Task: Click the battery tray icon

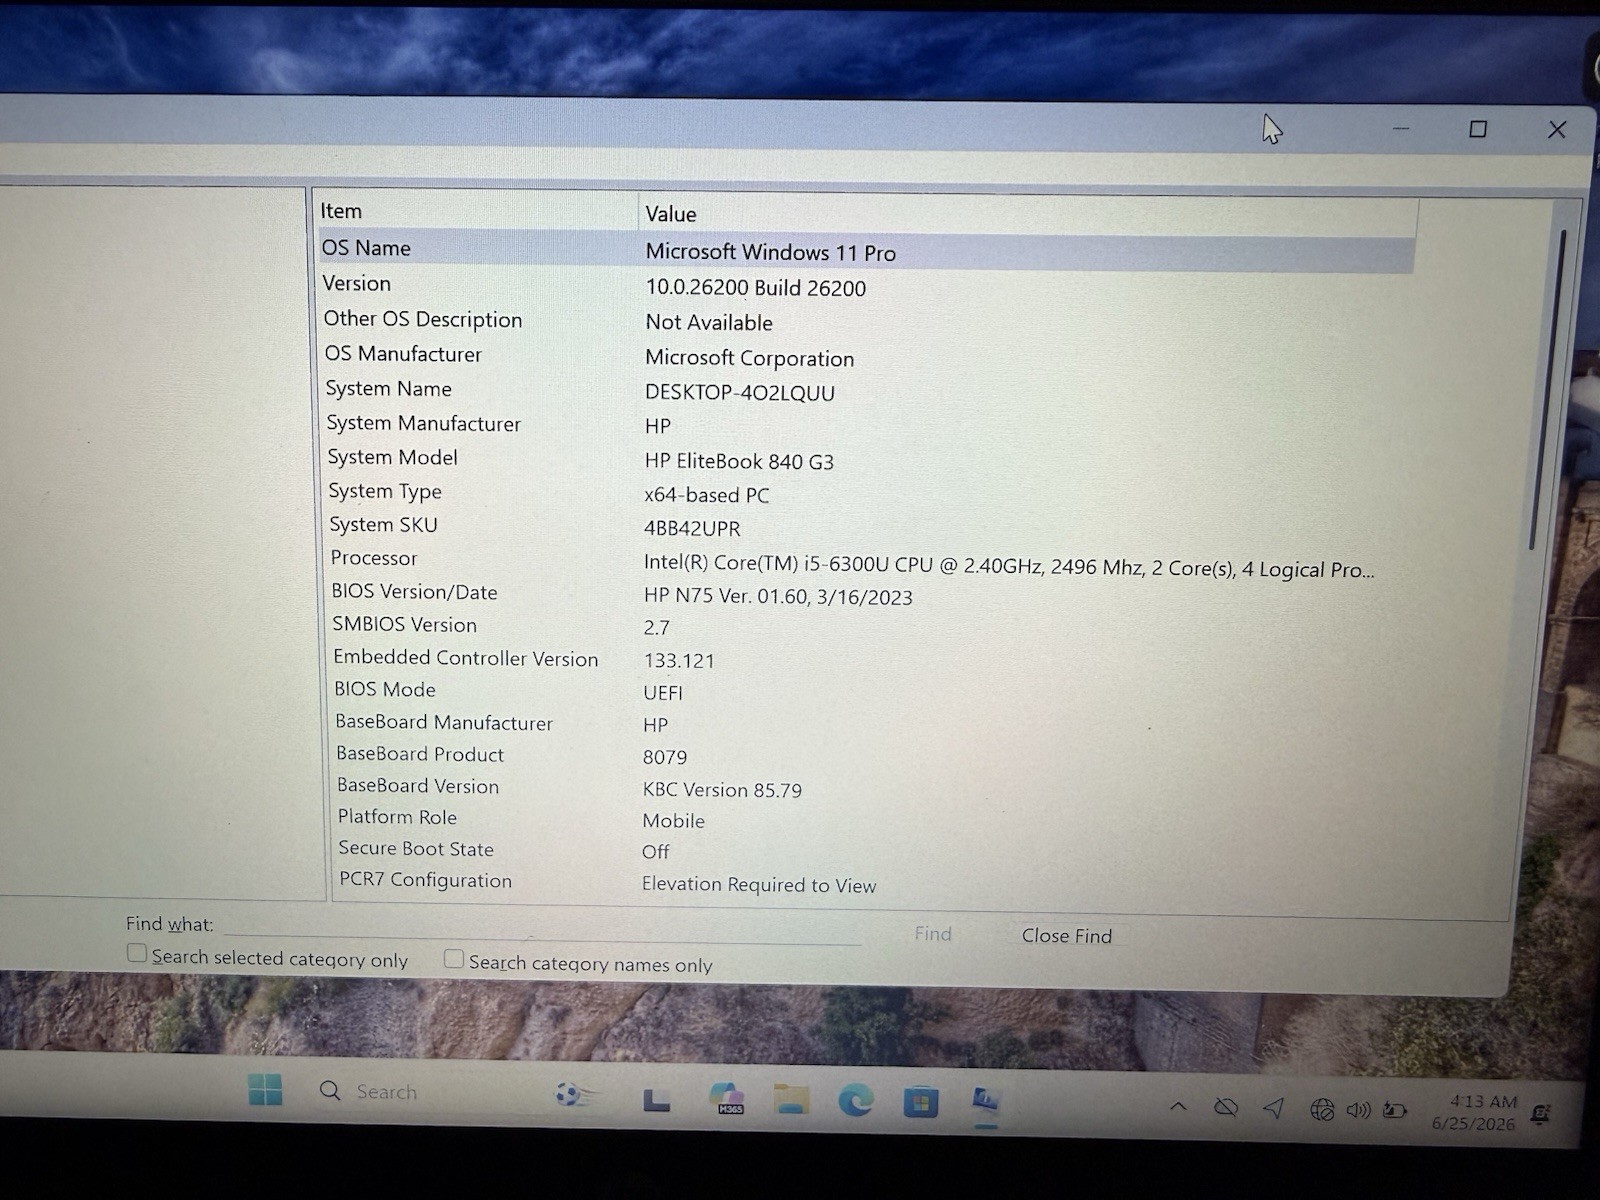Action: pos(1395,1110)
